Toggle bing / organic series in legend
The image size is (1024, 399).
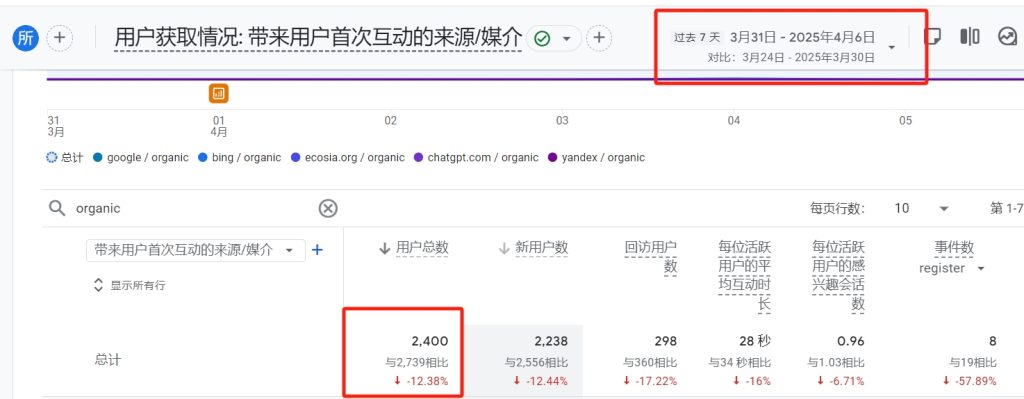(x=239, y=157)
